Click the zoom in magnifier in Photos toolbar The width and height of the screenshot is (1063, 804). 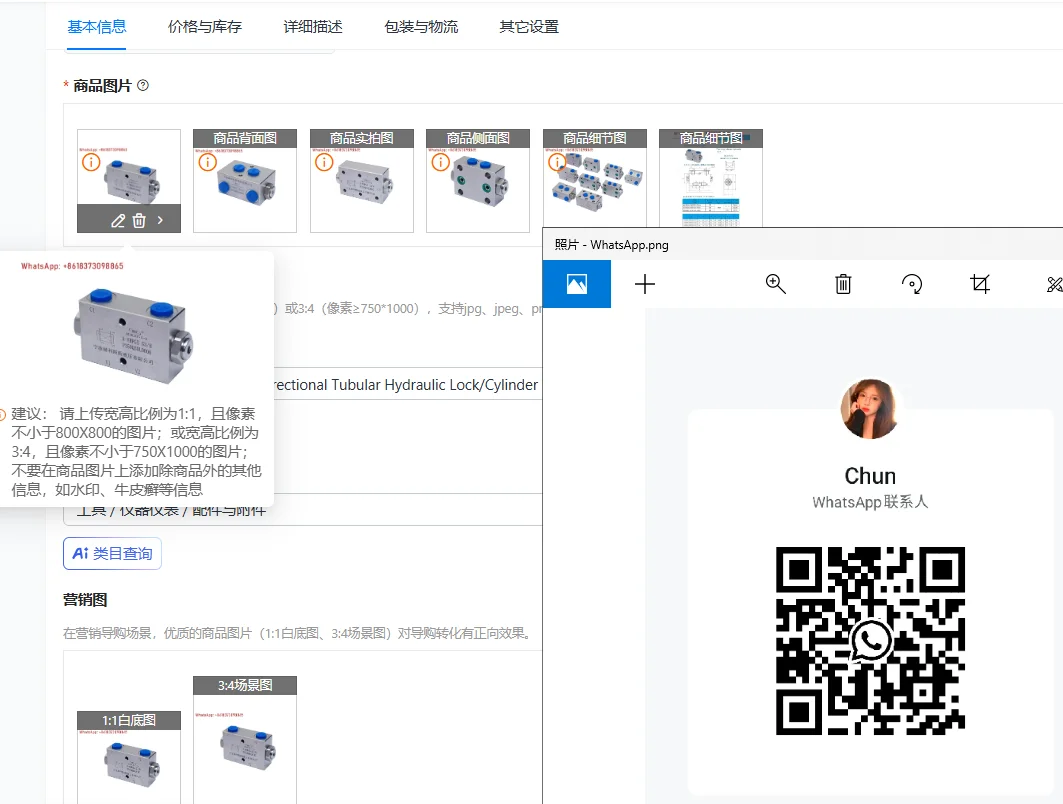pos(775,284)
